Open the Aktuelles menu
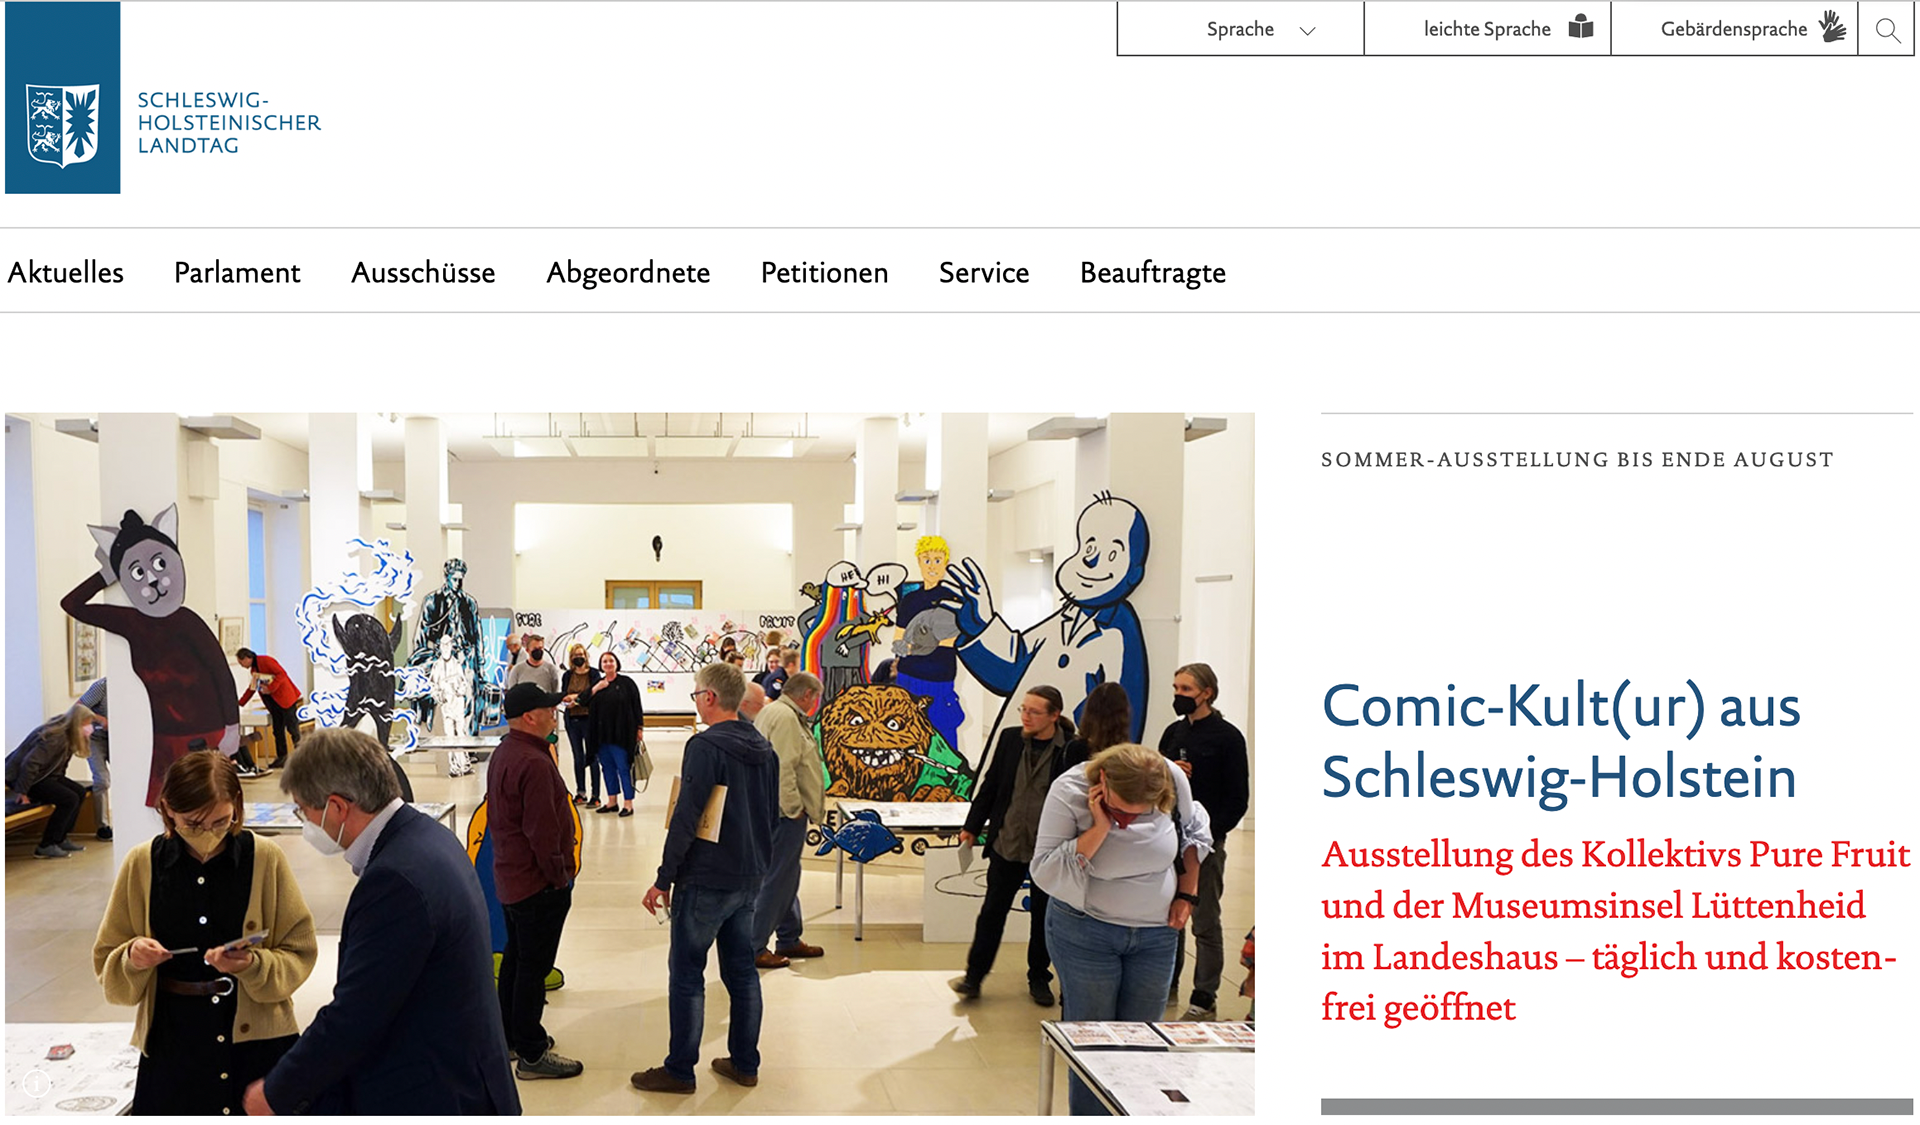 coord(66,272)
